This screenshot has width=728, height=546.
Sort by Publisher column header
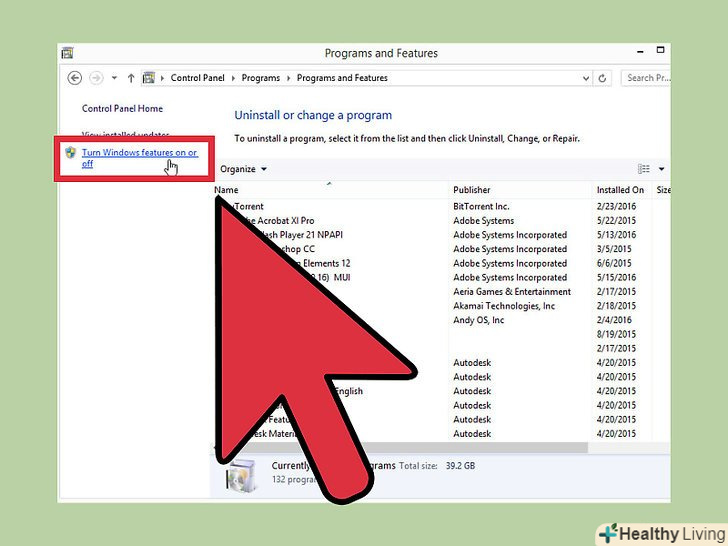click(x=472, y=190)
